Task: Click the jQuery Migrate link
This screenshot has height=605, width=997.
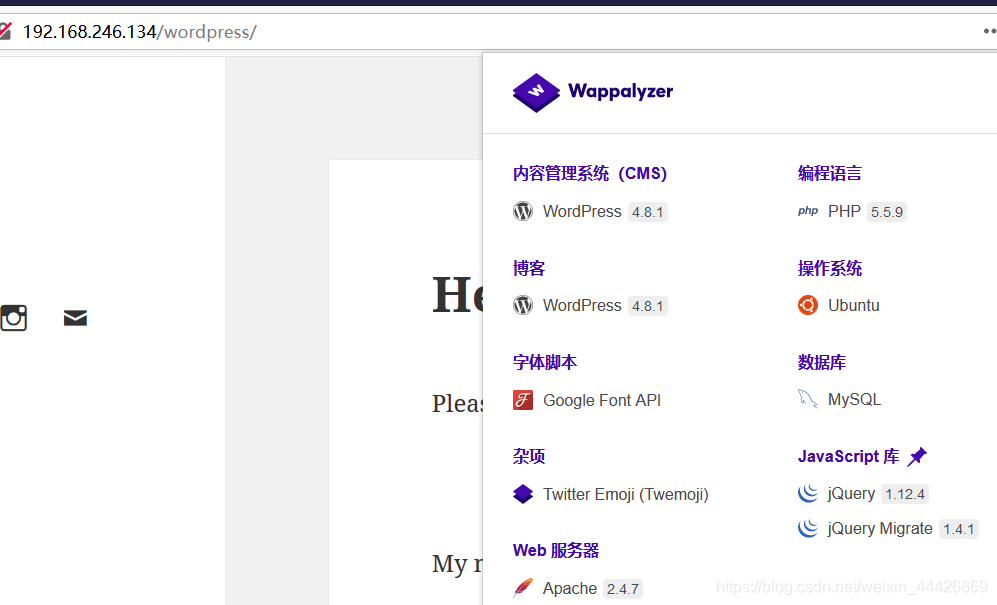Action: [x=879, y=529]
